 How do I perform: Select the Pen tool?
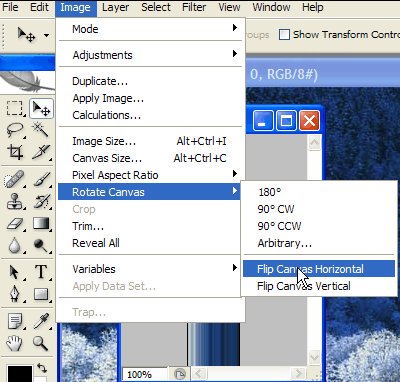(x=15, y=293)
